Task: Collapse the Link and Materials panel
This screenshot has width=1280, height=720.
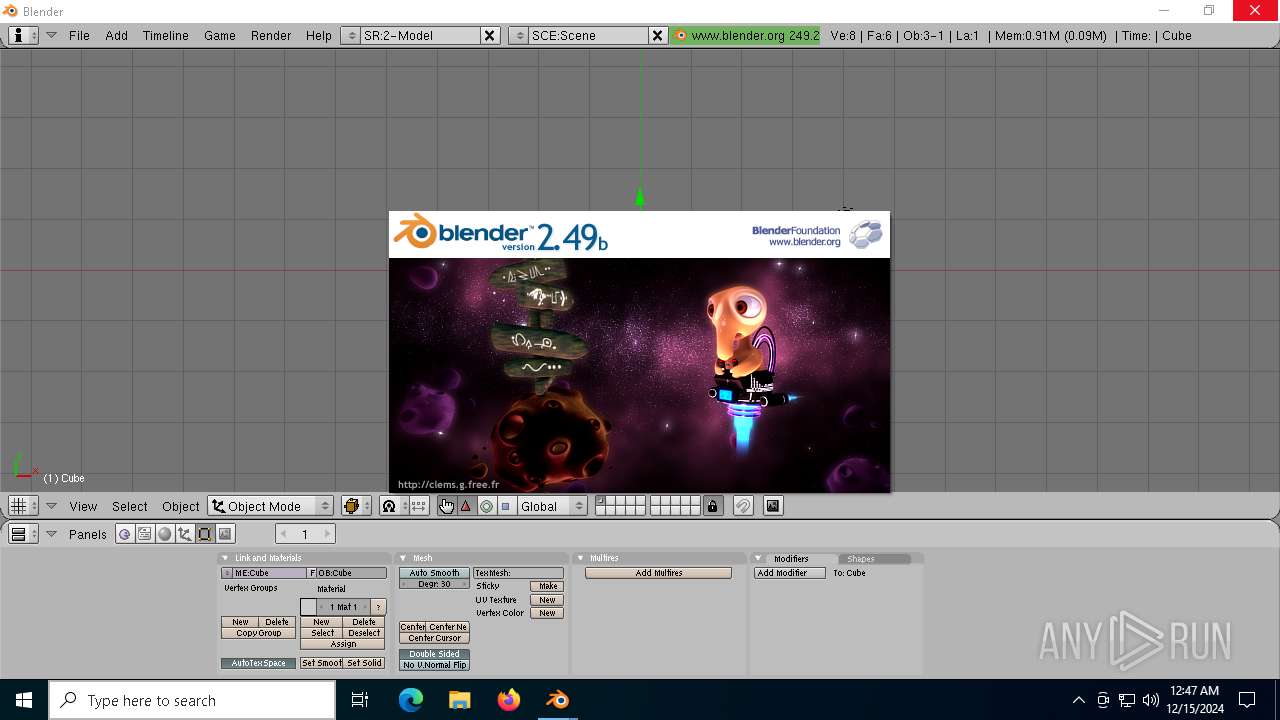Action: [225, 558]
